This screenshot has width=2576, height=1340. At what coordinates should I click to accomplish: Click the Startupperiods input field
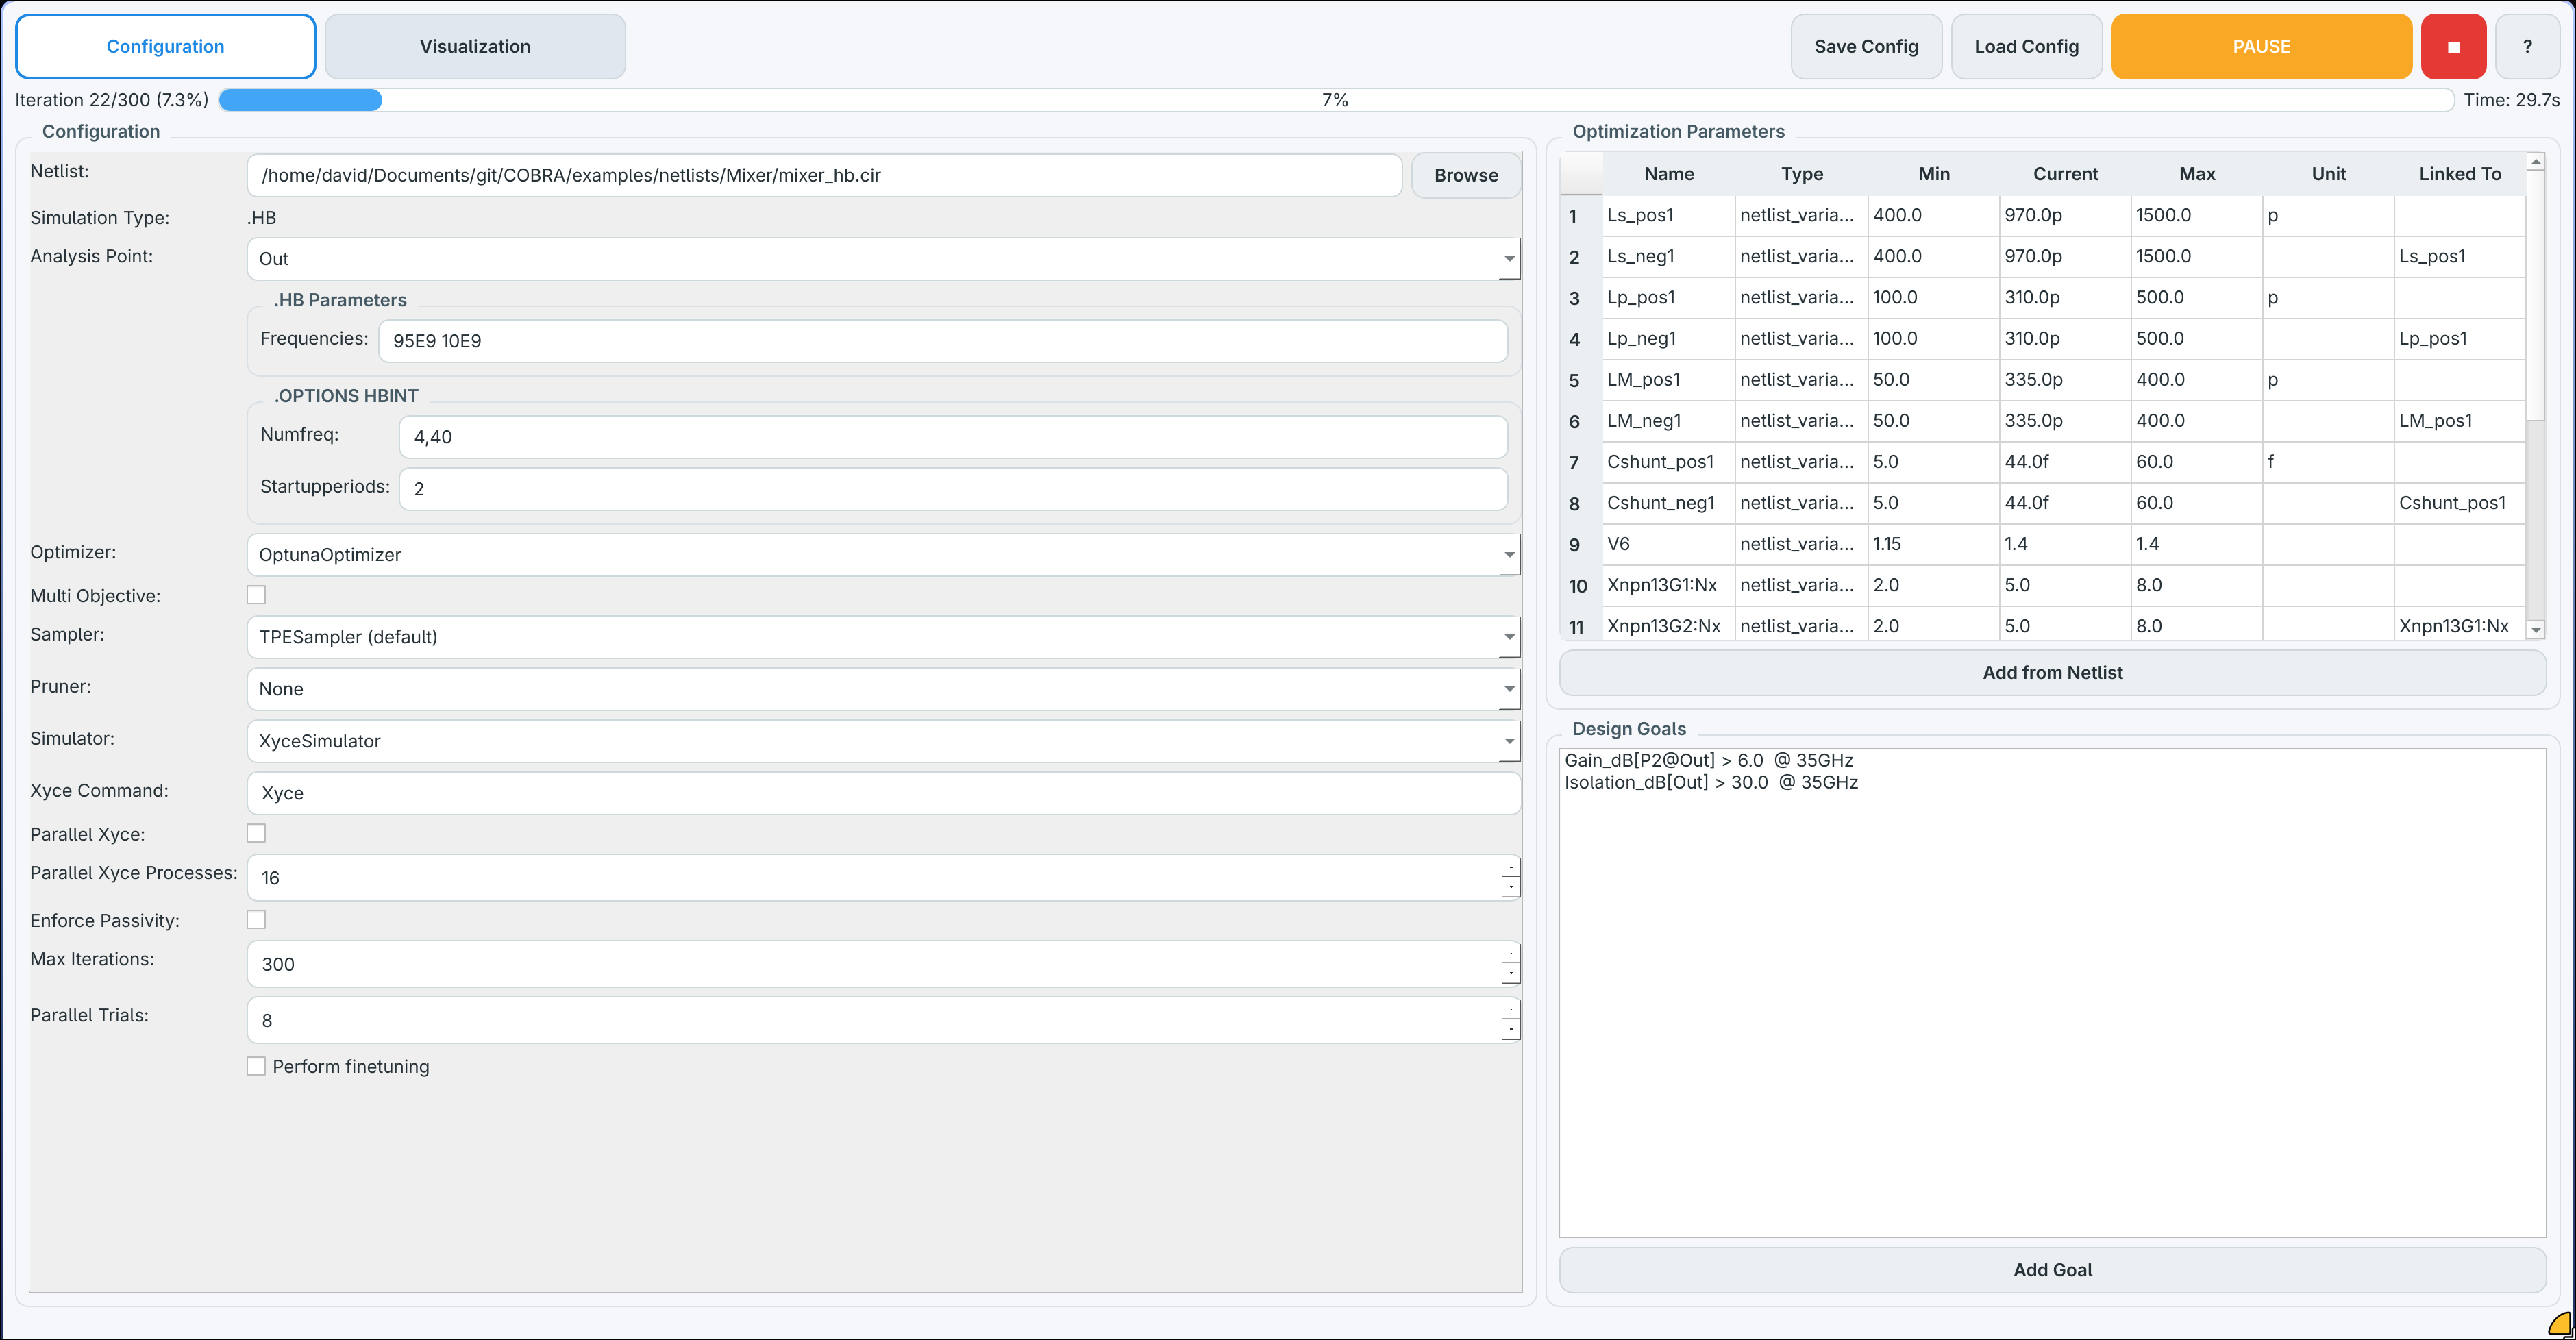click(952, 489)
